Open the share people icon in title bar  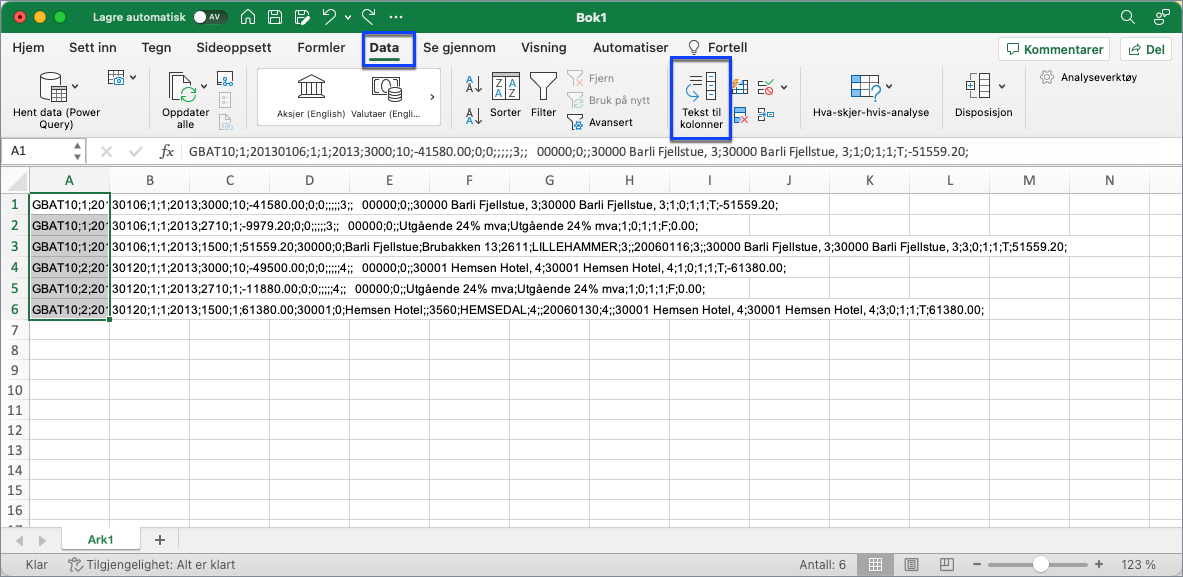point(1162,17)
